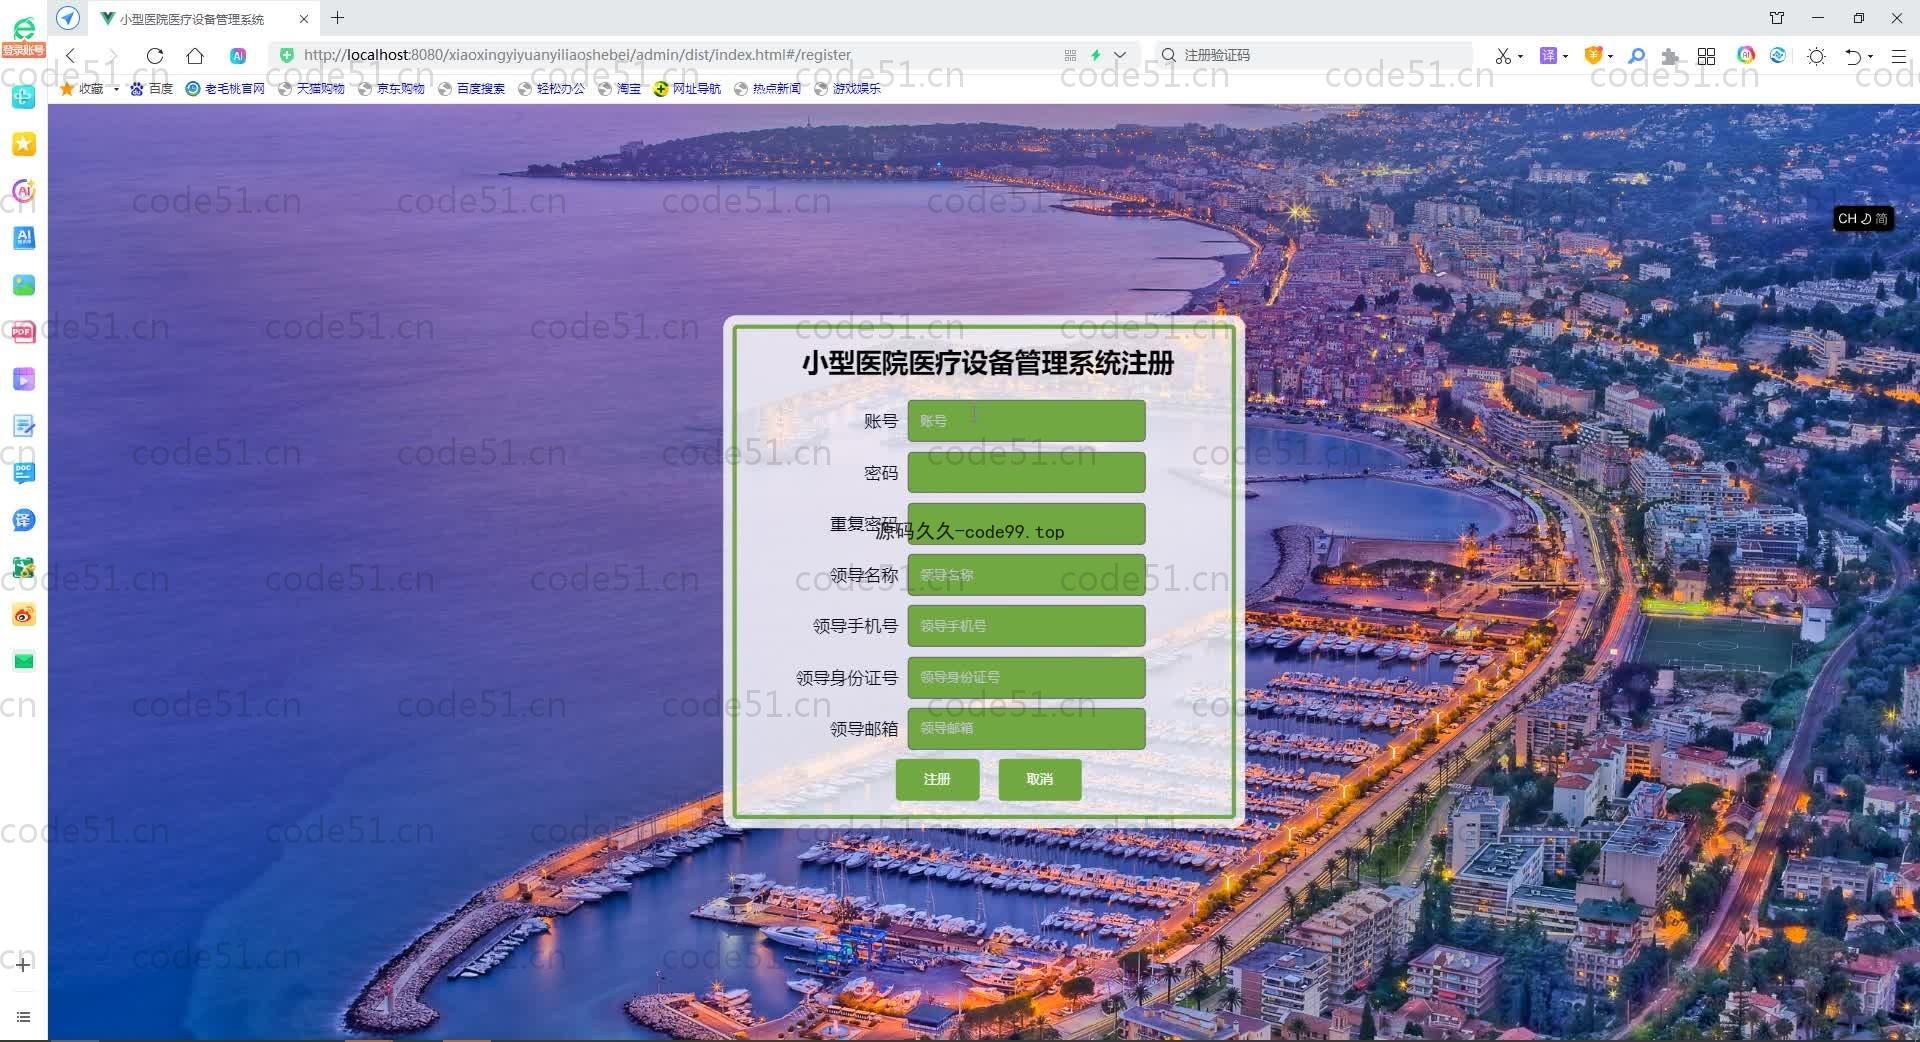Toggle the brightness sun mode icon
Image resolution: width=1920 pixels, height=1042 pixels.
(x=1817, y=56)
